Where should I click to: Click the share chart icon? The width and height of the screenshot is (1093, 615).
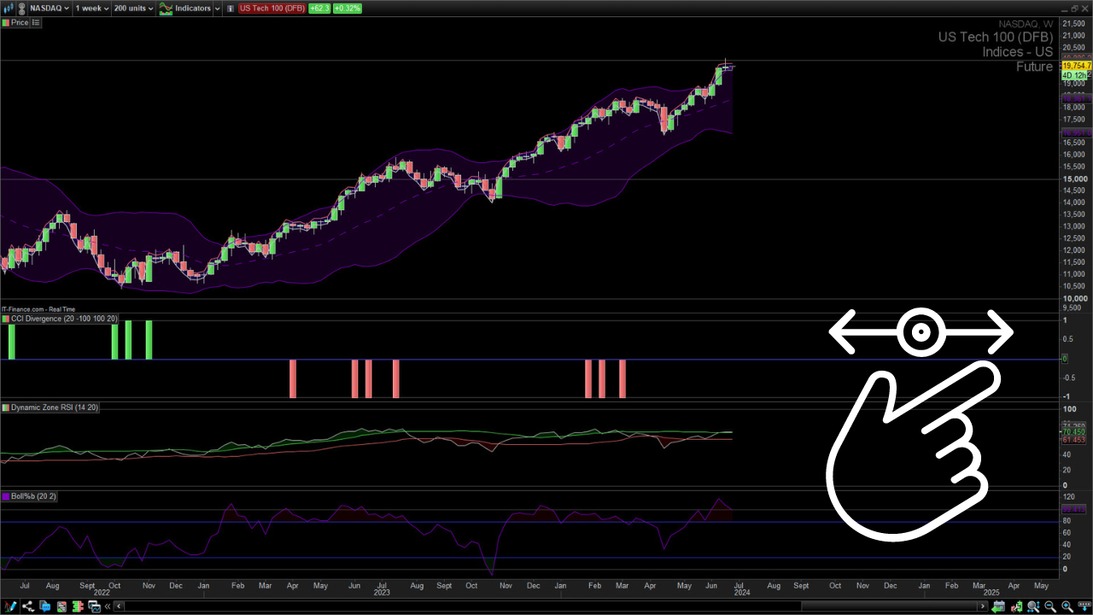29,607
